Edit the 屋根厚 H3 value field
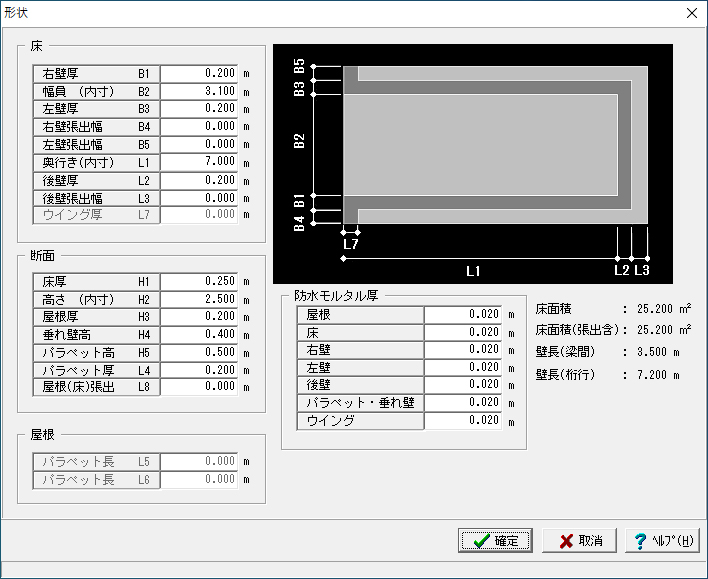 [x=199, y=317]
